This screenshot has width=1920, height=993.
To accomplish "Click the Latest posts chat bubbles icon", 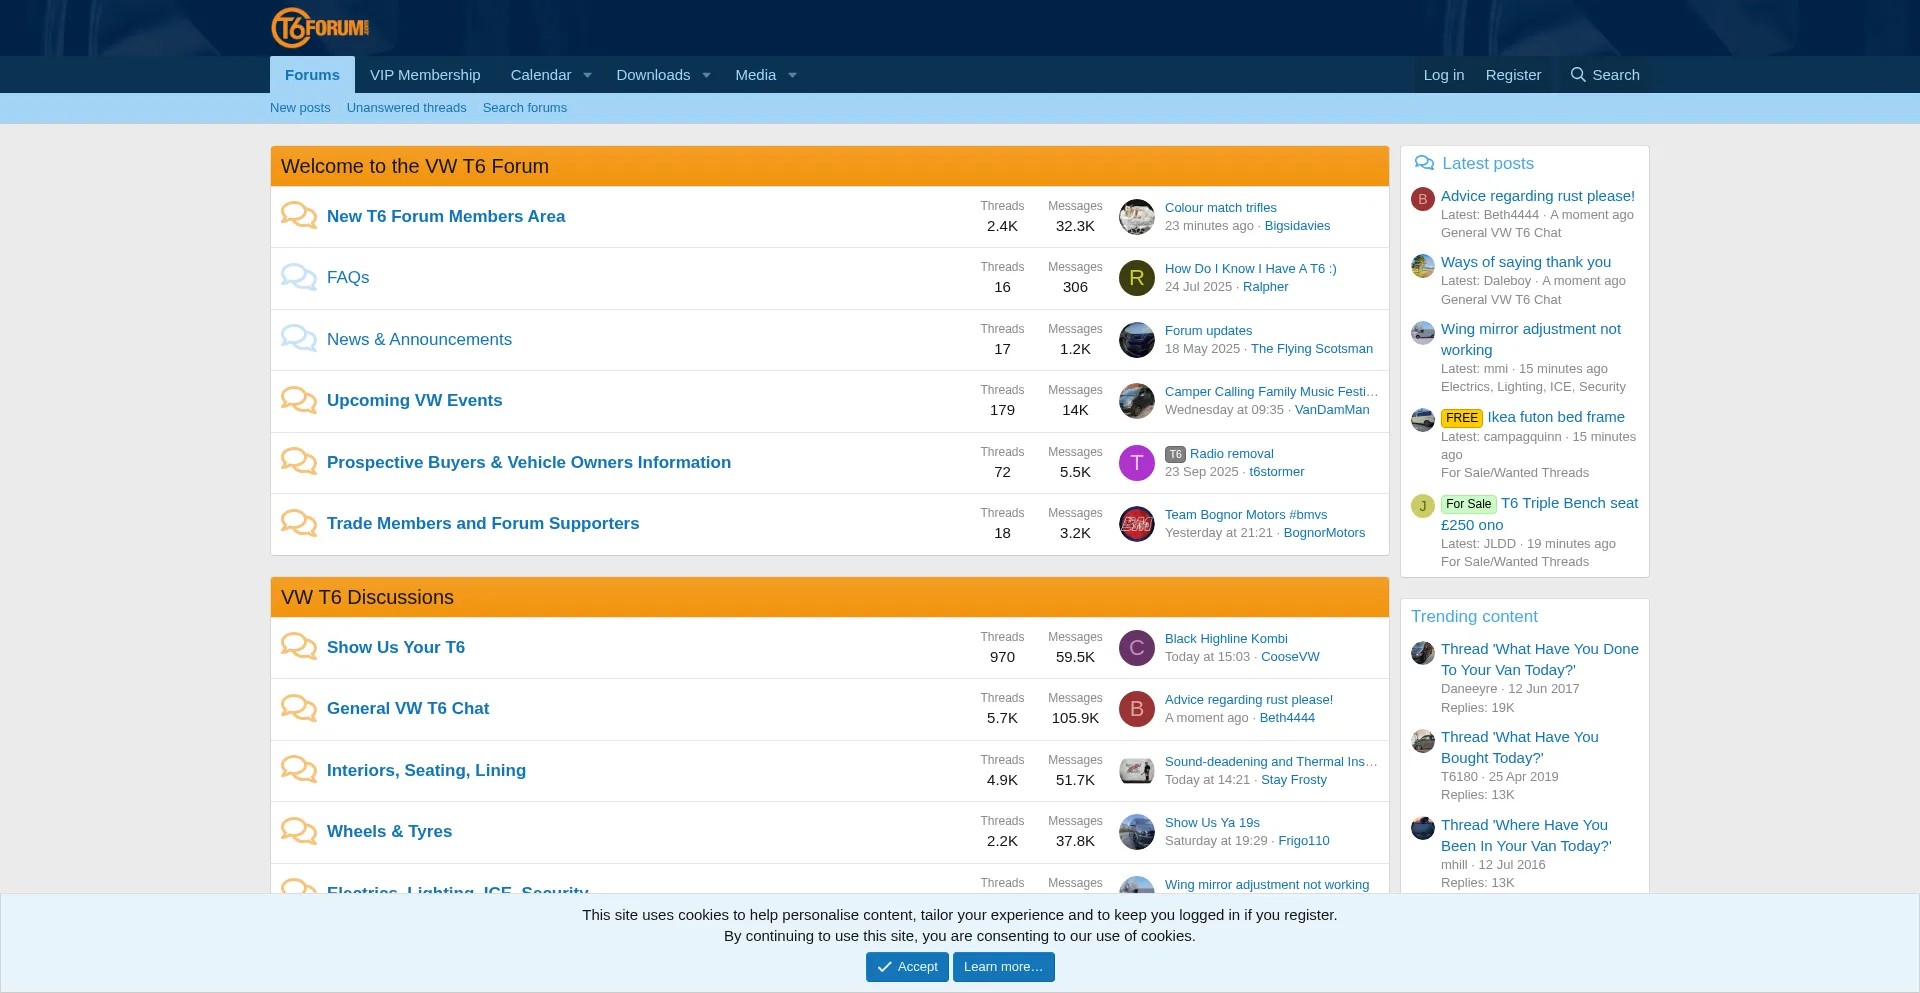I will pyautogui.click(x=1424, y=163).
